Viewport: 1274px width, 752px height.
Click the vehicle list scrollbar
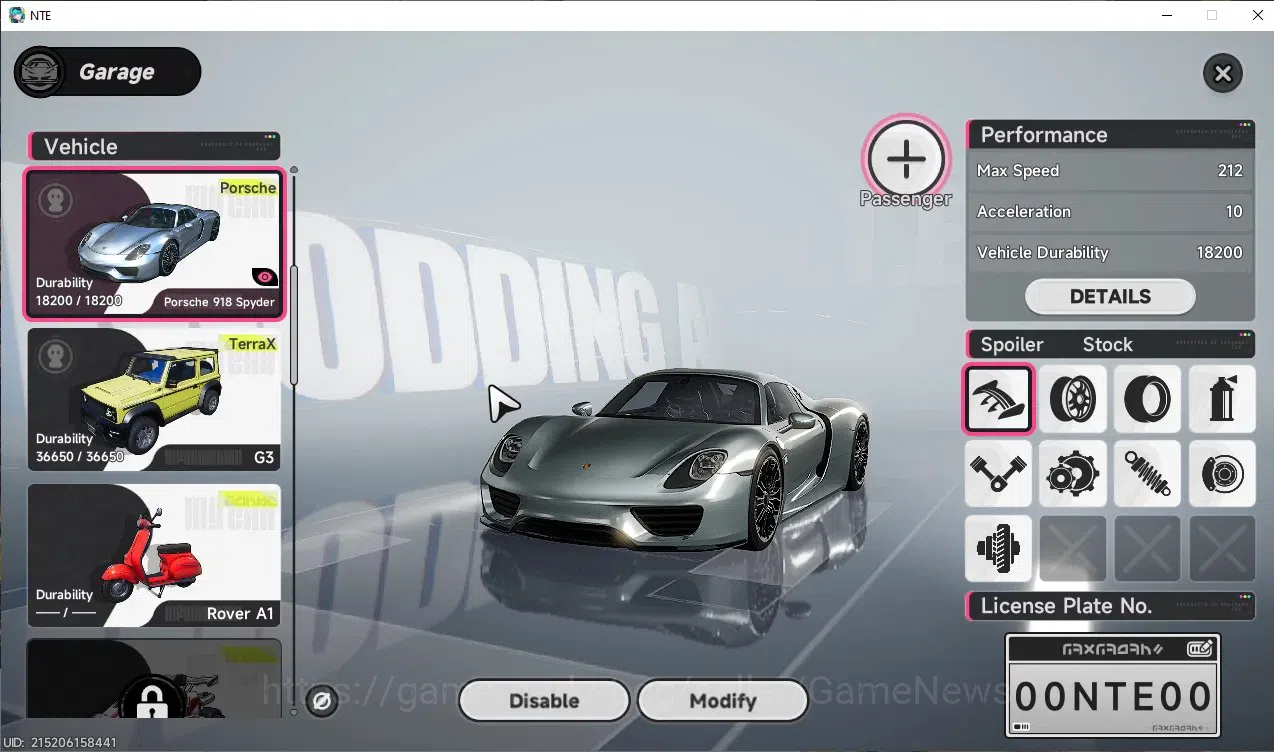pos(294,324)
